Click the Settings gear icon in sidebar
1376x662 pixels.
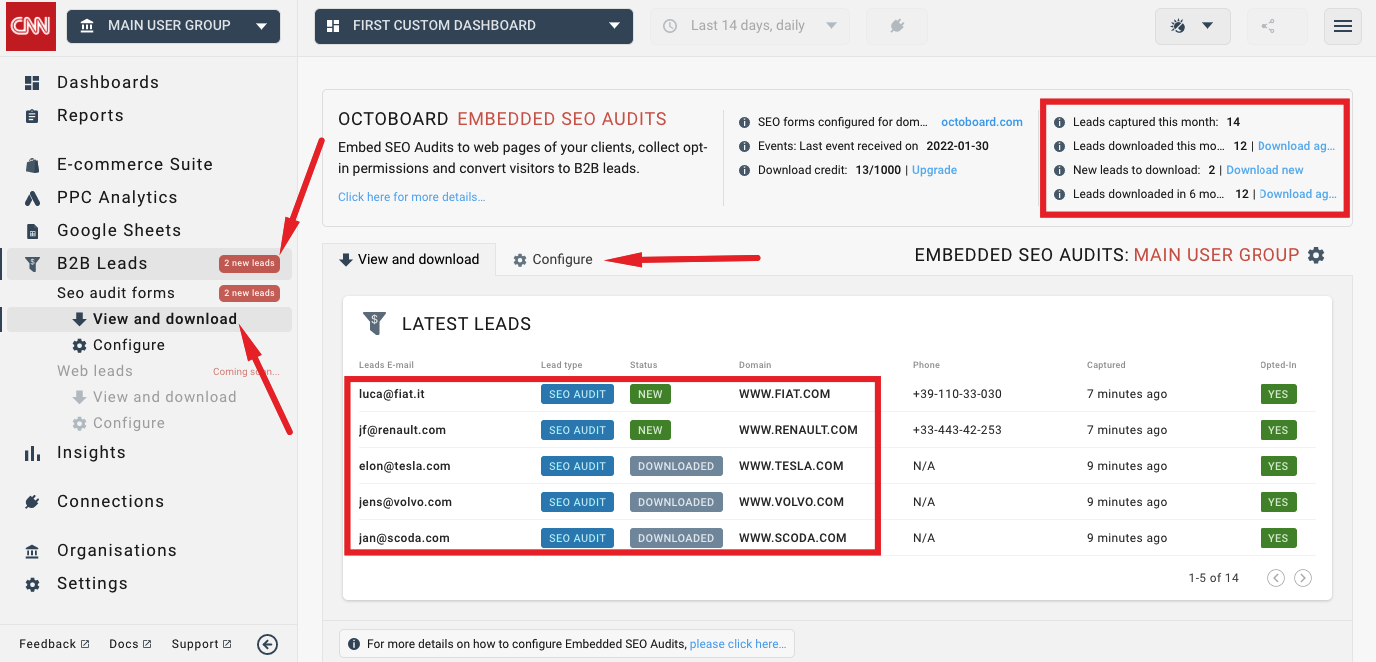32,584
